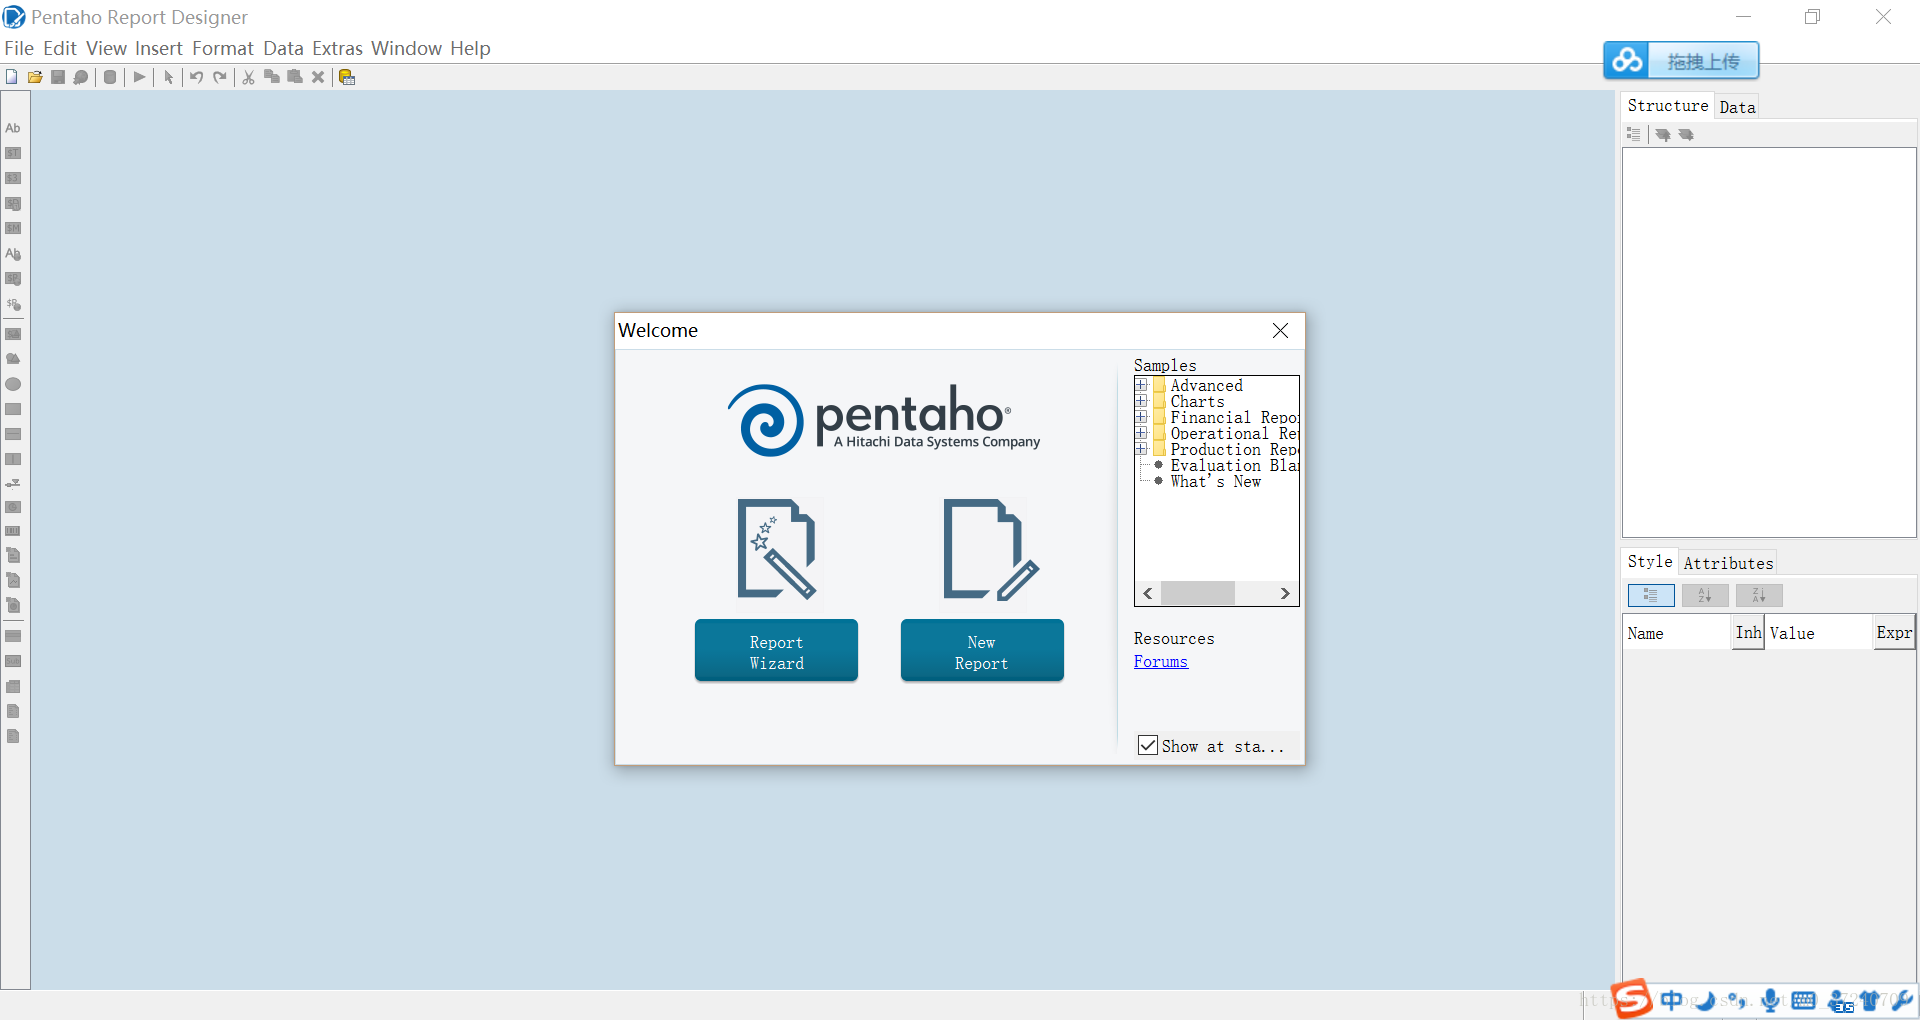Click the Samples horizontal scrollbar thumb
Screen dimensions: 1920x1020
pos(1198,593)
